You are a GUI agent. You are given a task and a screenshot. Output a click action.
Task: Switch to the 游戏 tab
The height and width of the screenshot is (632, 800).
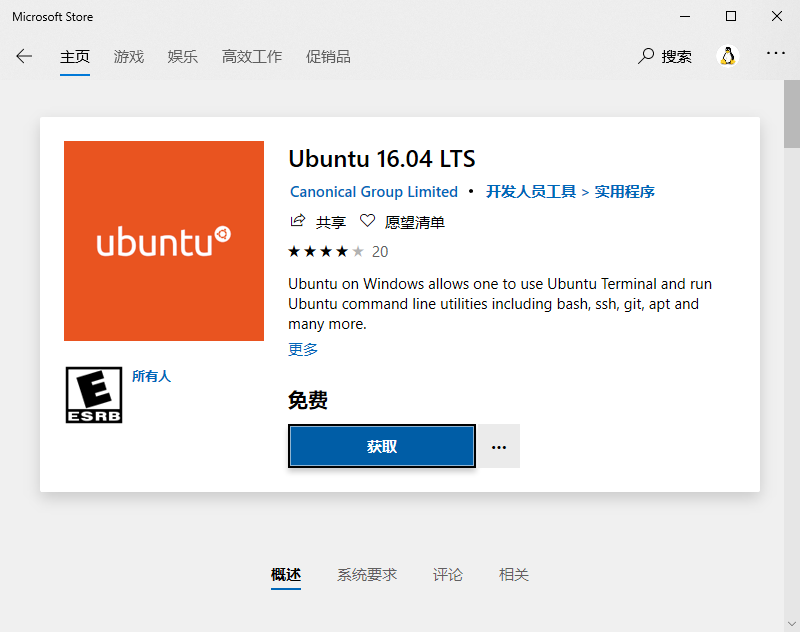(129, 56)
